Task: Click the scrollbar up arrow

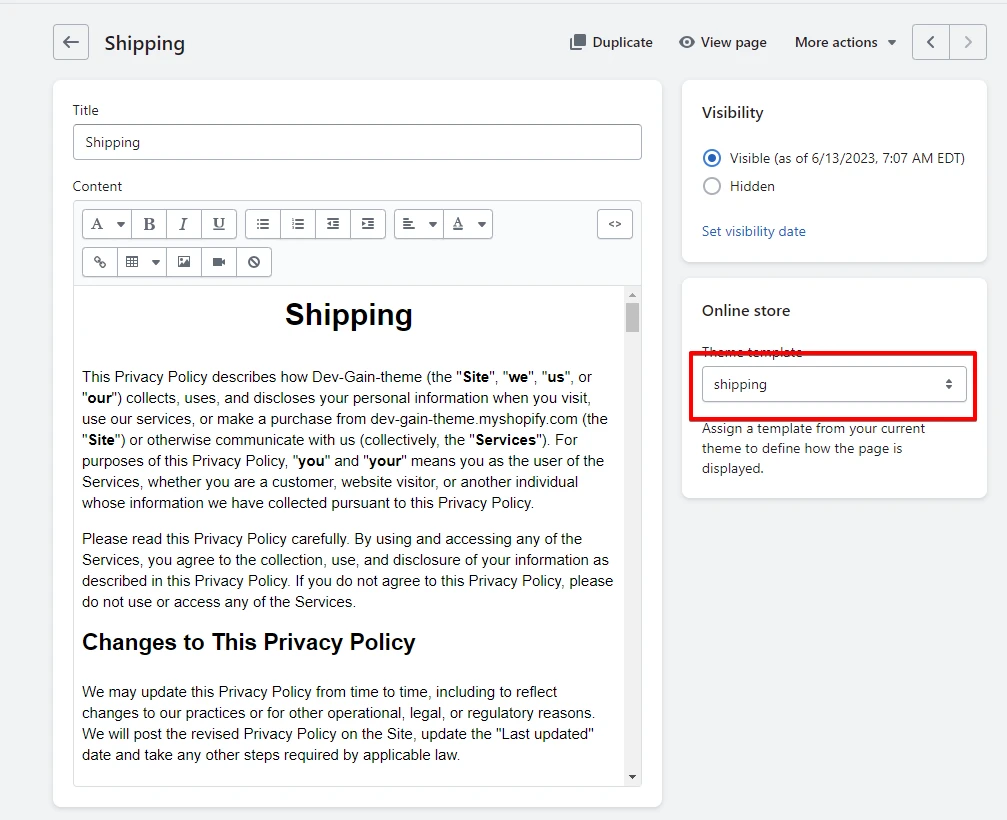Action: (x=633, y=295)
